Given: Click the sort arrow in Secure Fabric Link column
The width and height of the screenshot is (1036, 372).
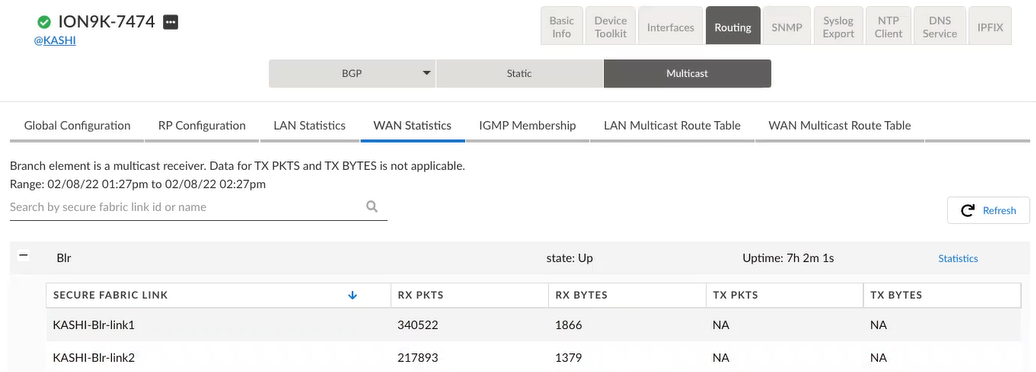Looking at the screenshot, I should pyautogui.click(x=352, y=295).
